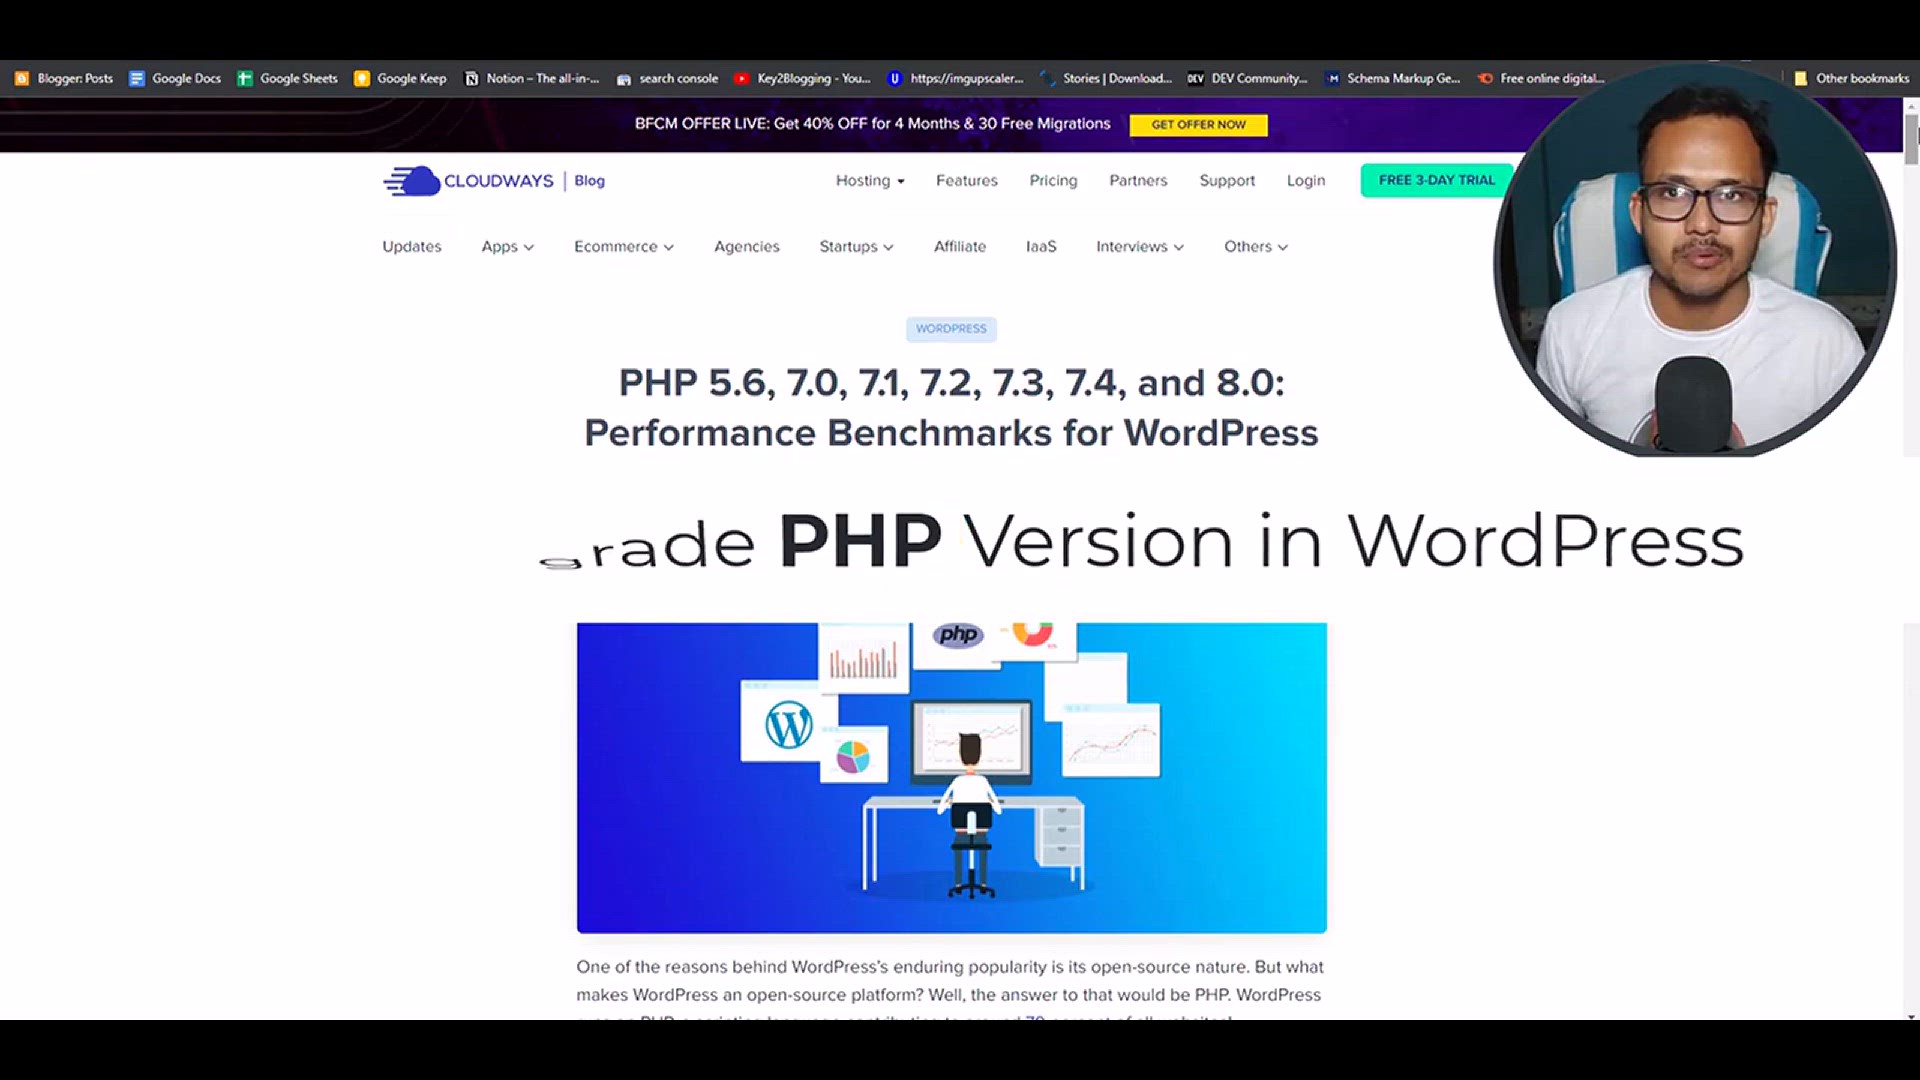Open the Notion bookmark
Viewport: 1920px width, 1080px height.
tap(532, 78)
